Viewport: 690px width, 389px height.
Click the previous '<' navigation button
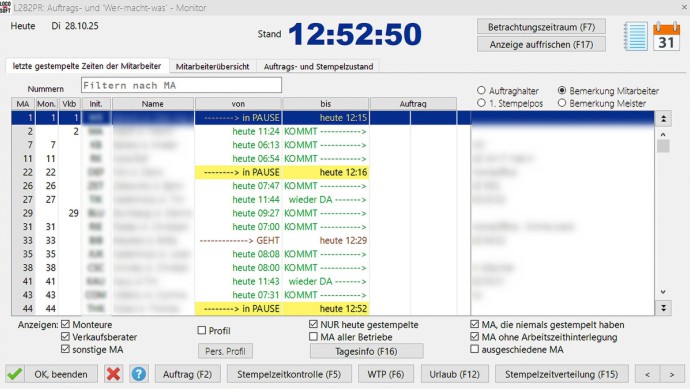647,374
